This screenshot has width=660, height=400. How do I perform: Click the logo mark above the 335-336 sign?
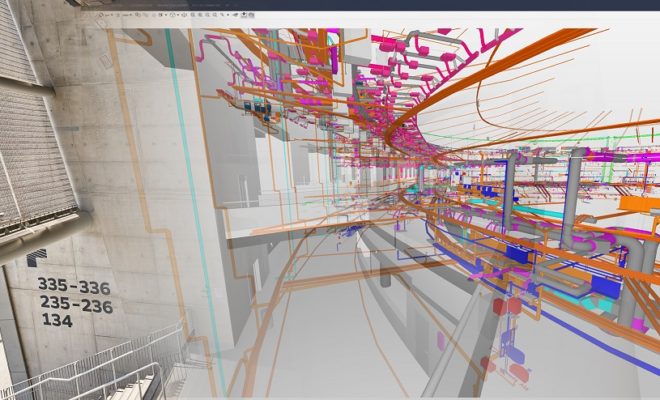tap(36, 258)
